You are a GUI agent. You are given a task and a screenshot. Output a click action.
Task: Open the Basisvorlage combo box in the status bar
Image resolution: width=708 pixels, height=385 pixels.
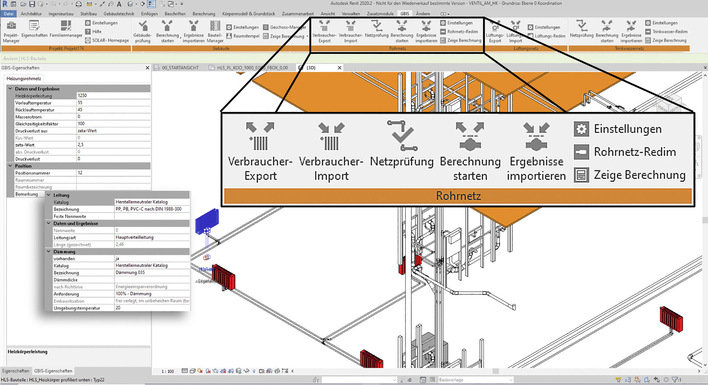click(x=475, y=380)
